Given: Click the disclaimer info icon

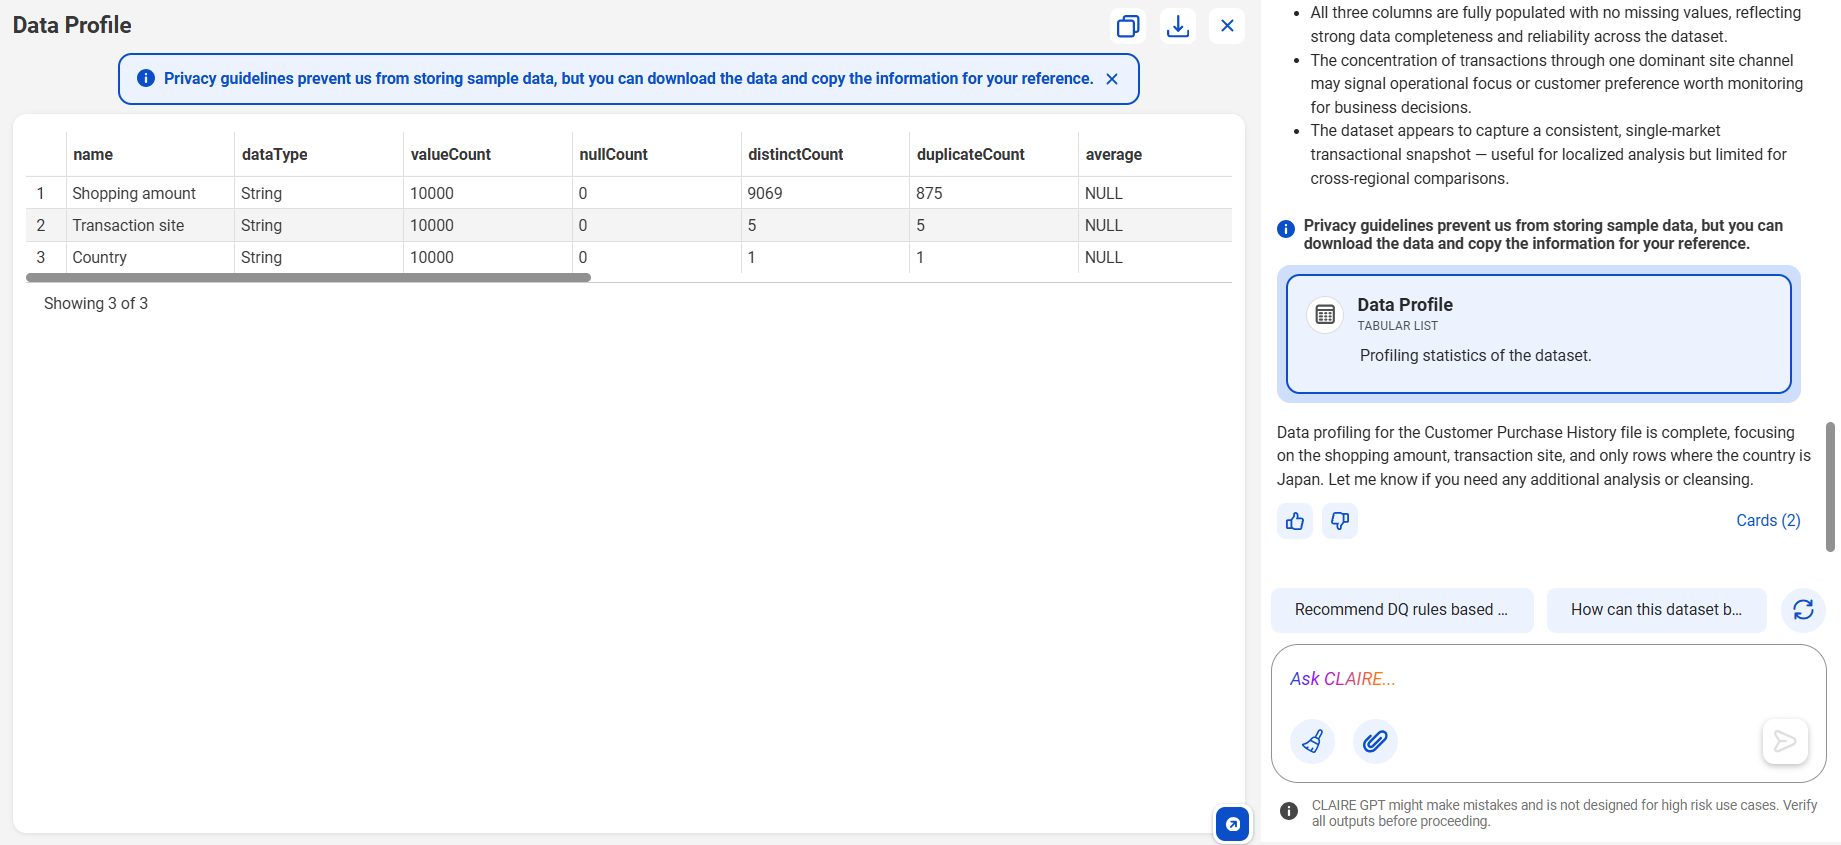Looking at the screenshot, I should click(x=1289, y=811).
